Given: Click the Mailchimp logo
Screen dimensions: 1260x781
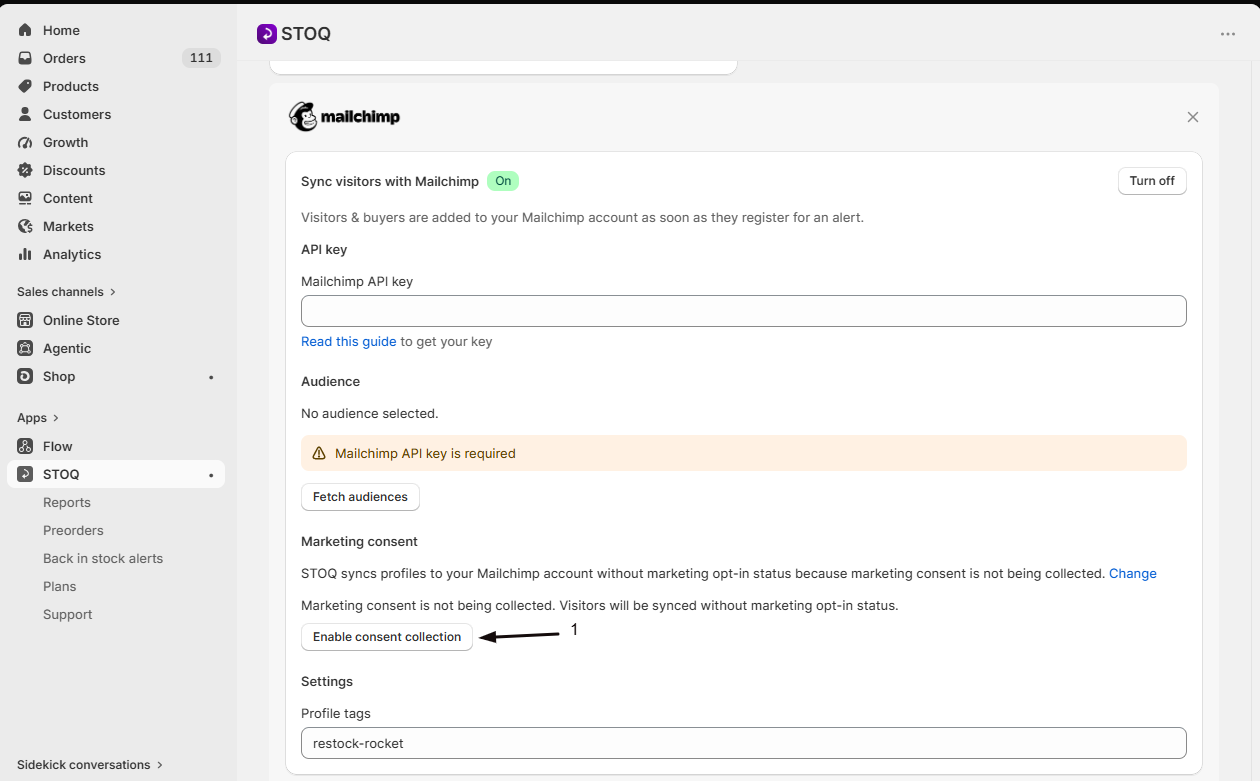Looking at the screenshot, I should 344,117.
